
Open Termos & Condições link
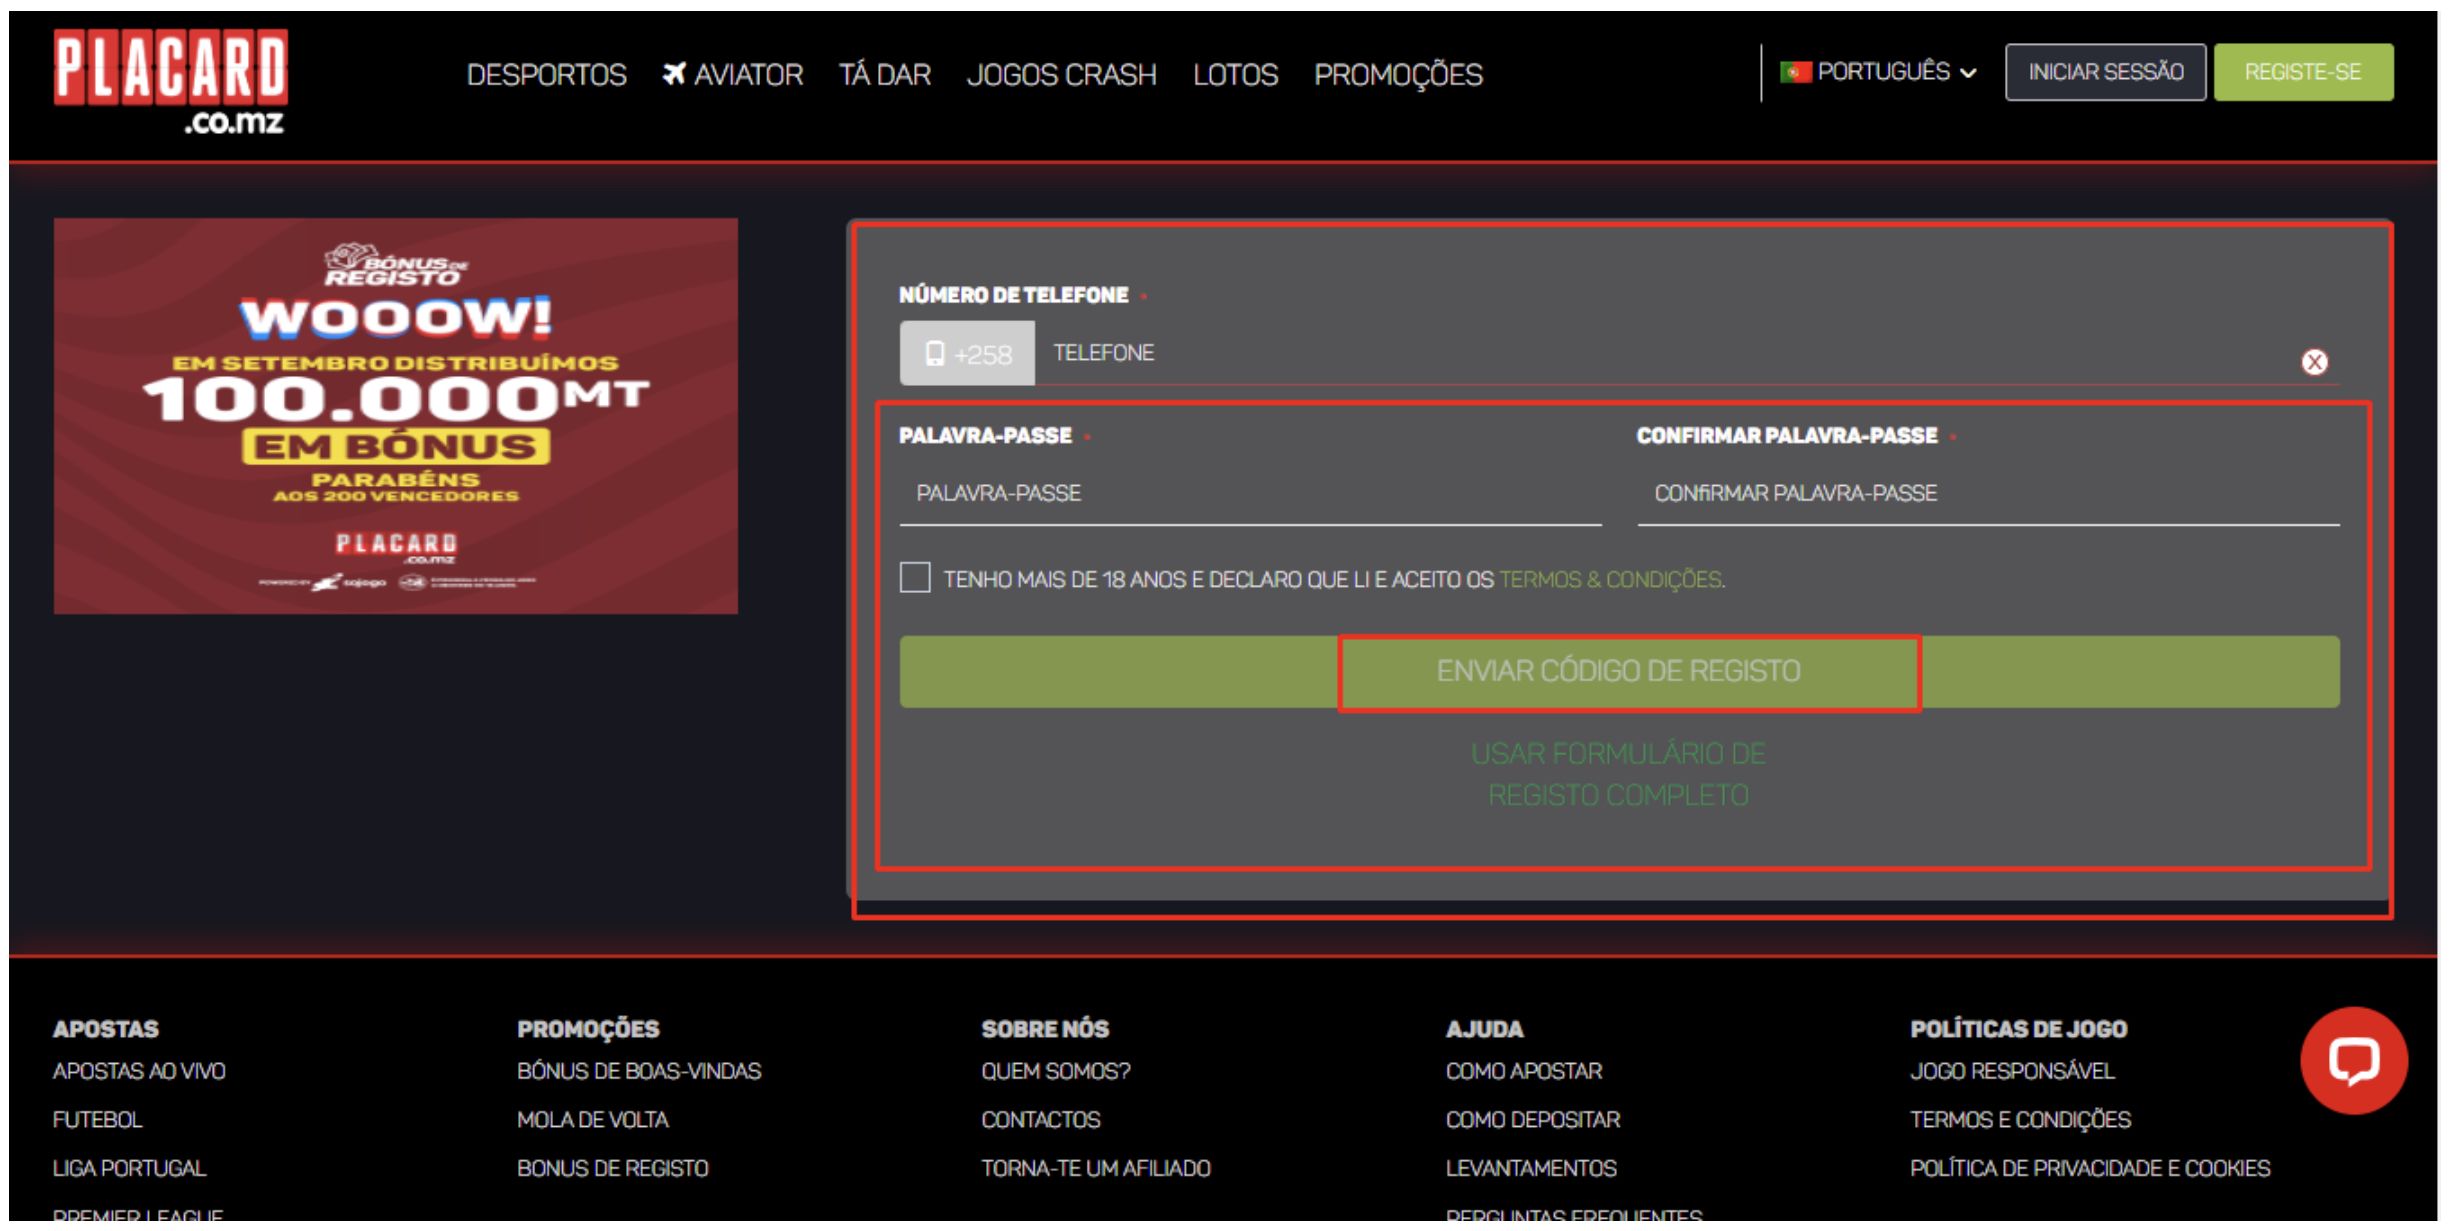(1610, 580)
